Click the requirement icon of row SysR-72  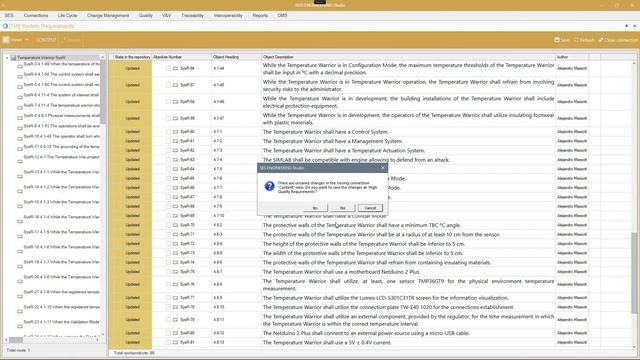coord(176,244)
